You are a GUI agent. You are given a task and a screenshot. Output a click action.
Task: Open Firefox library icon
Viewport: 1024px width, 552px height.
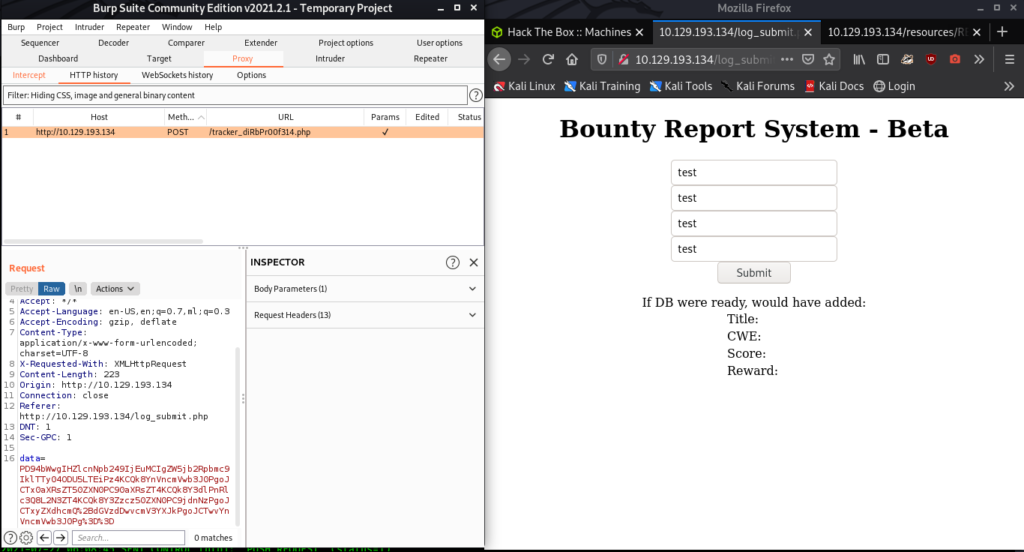point(859,59)
